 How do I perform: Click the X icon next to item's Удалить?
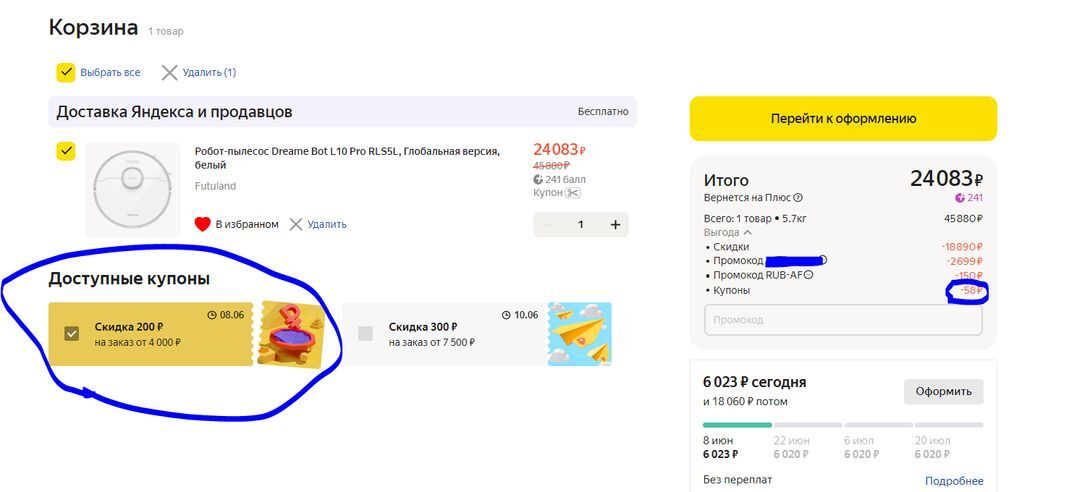point(296,224)
